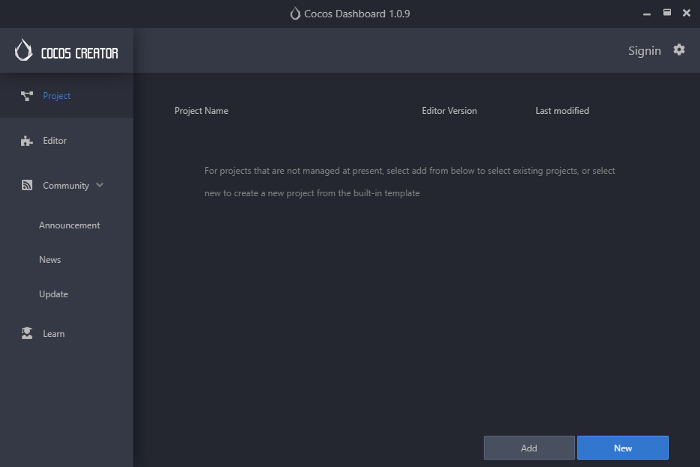Click the empty project list hint text

pos(409,182)
